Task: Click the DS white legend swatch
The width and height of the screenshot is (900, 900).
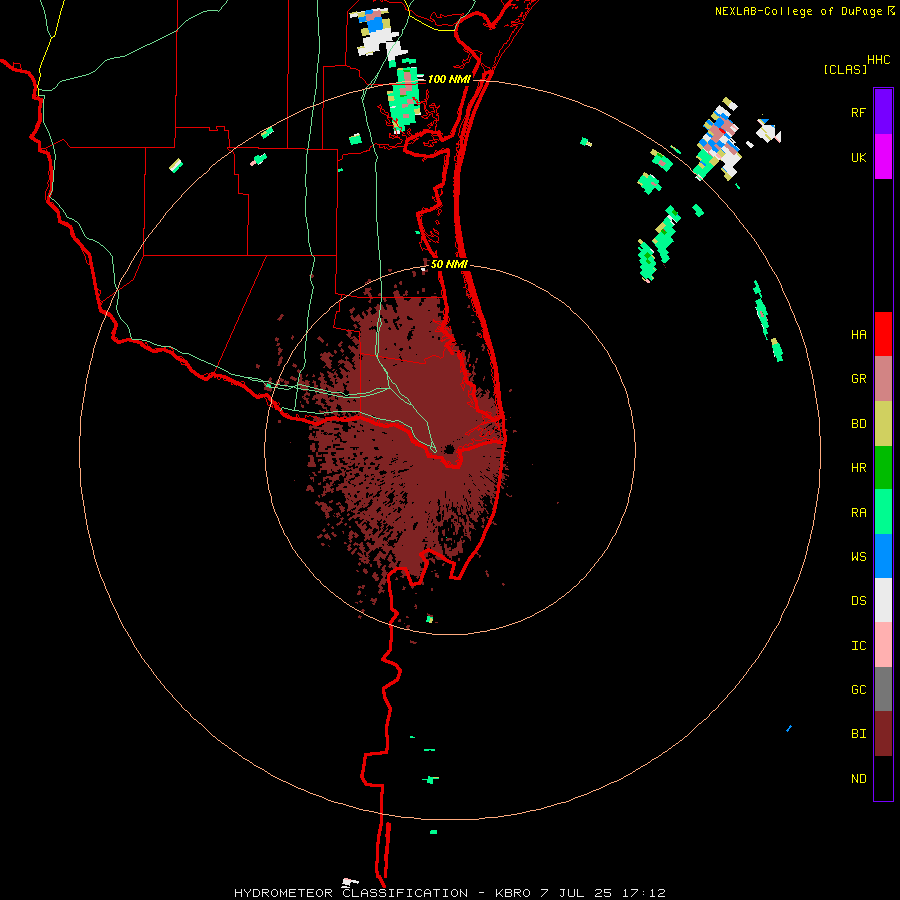Action: click(x=883, y=600)
